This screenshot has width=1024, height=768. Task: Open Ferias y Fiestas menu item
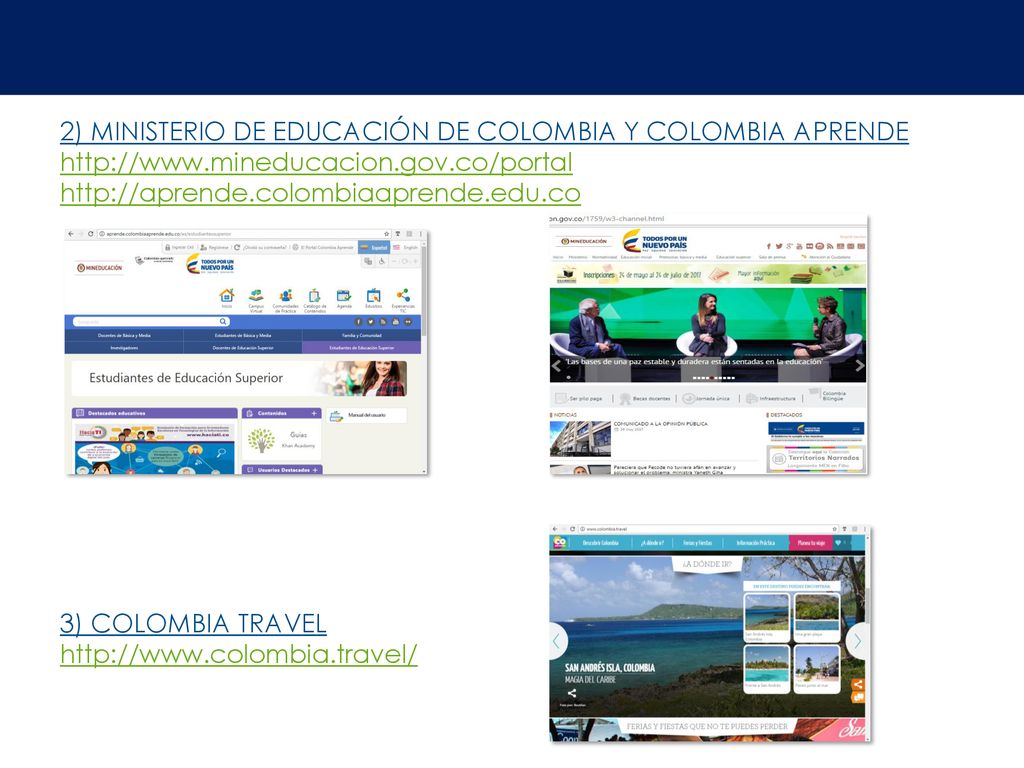[x=697, y=543]
